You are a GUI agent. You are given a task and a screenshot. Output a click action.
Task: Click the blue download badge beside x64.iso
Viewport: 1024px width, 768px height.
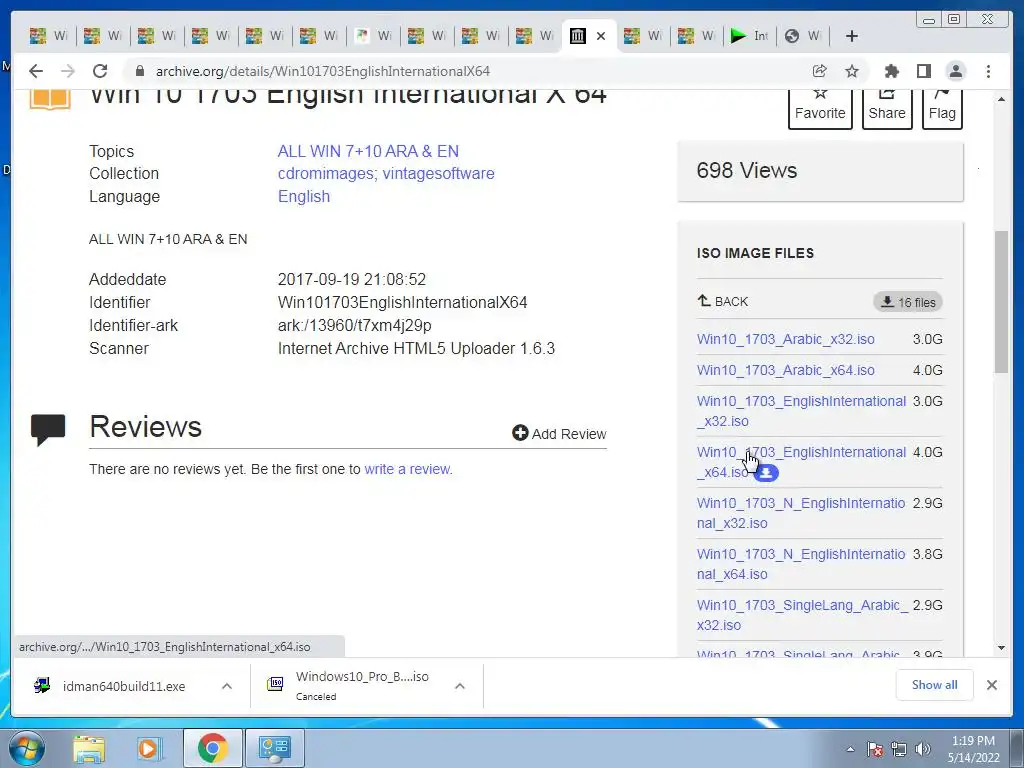pyautogui.click(x=766, y=472)
